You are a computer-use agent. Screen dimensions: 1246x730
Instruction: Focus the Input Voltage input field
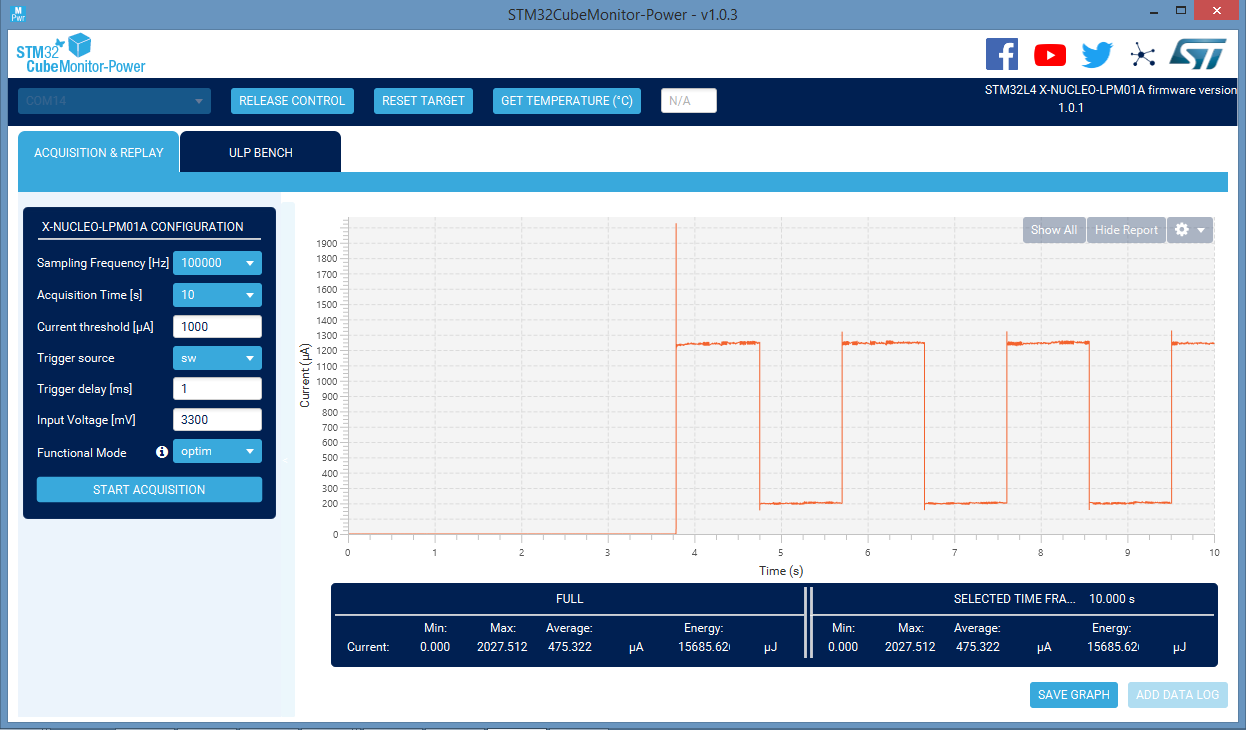tap(217, 420)
